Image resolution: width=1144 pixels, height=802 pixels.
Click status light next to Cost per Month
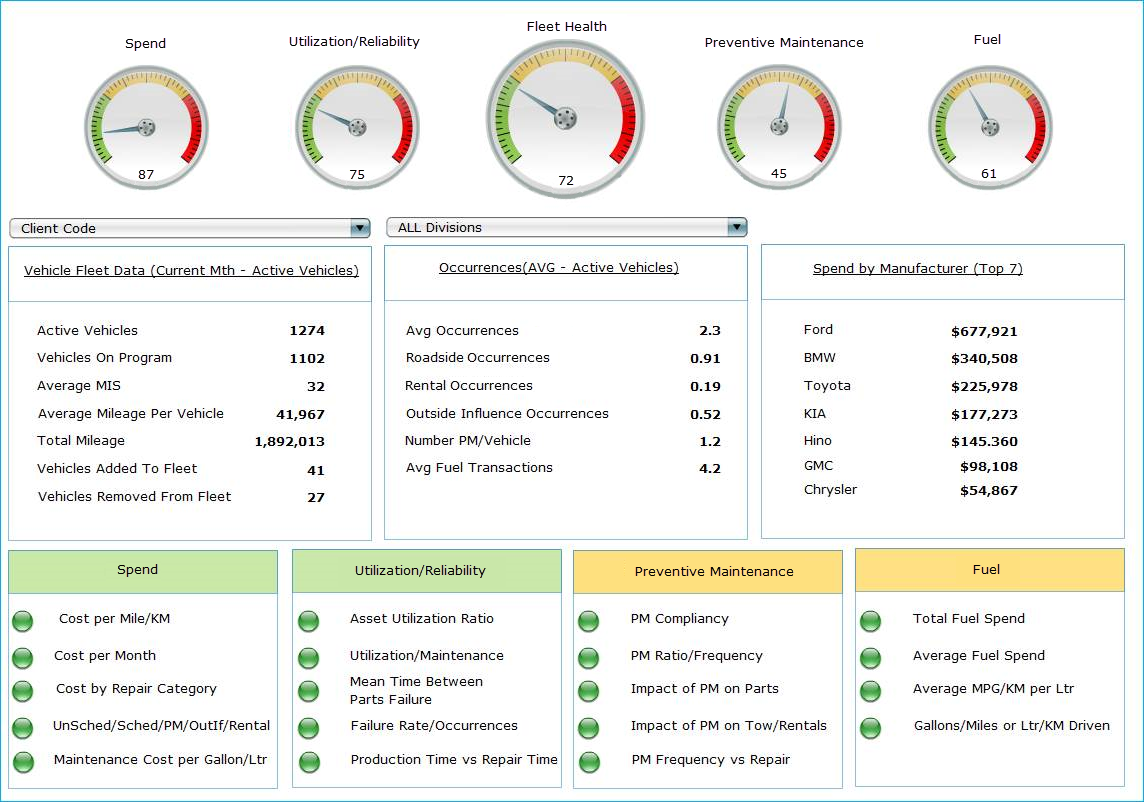tap(23, 657)
